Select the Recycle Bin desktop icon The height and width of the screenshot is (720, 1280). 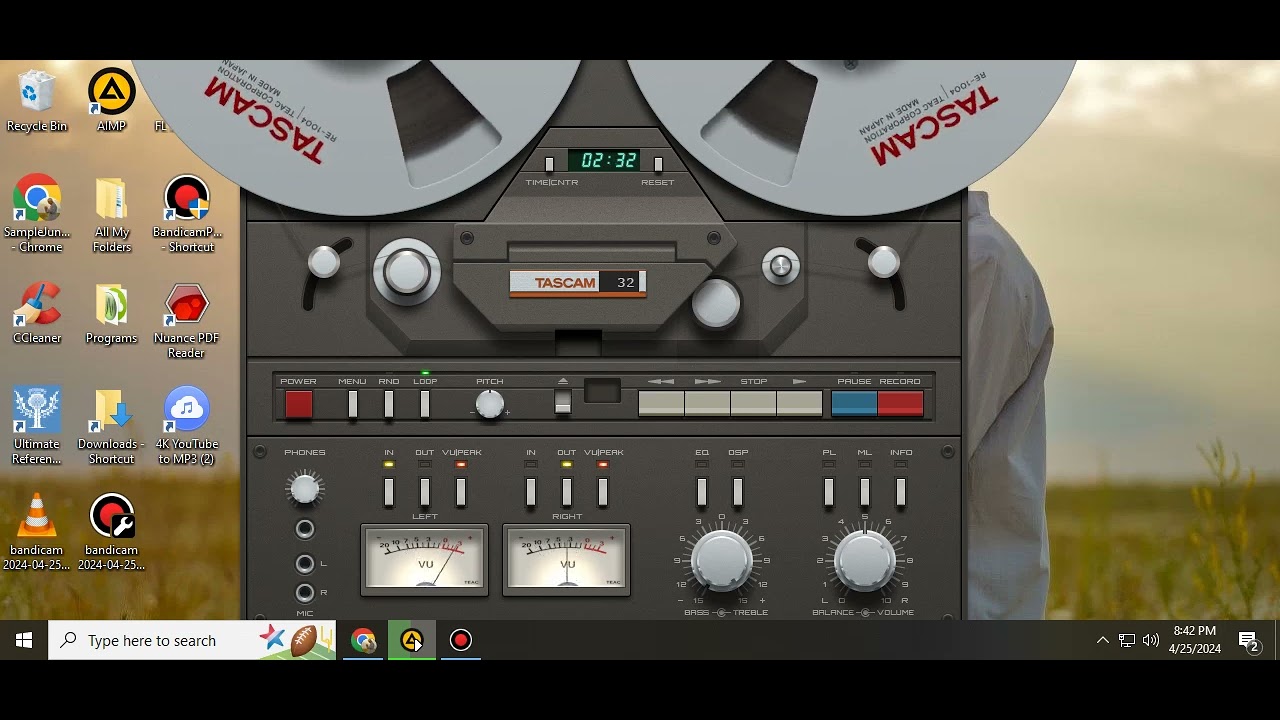37,101
